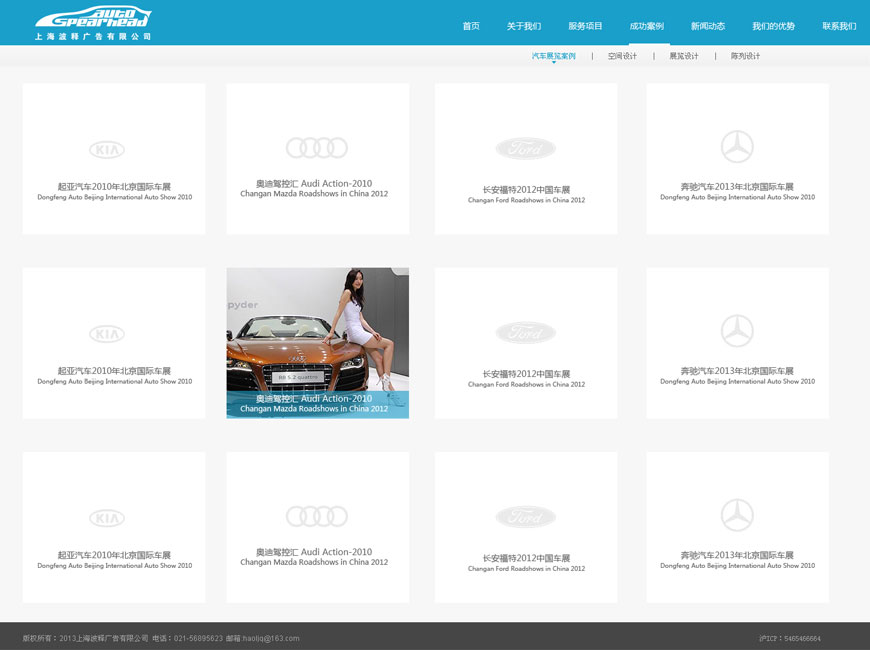Click the Auto Spearhead logo in header
Screen dimensions: 870x650
(x=93, y=22)
